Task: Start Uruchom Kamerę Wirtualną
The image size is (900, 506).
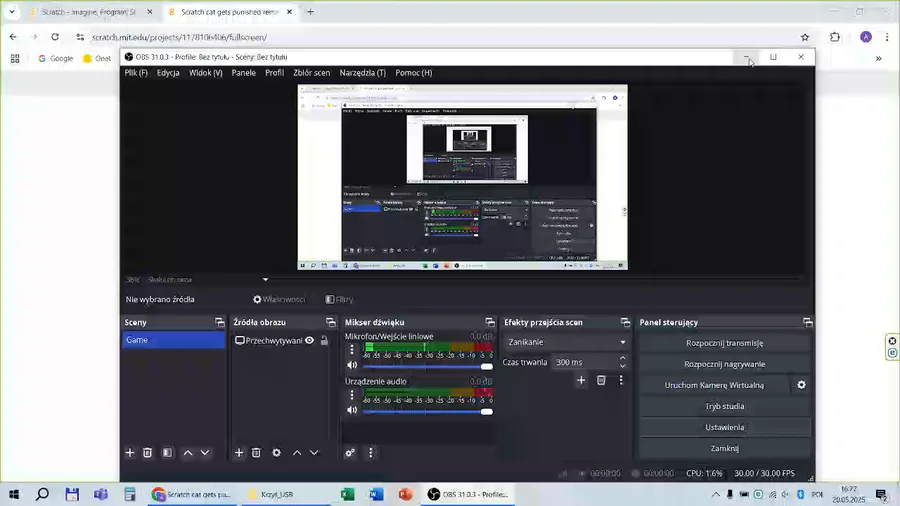Action: (x=715, y=385)
